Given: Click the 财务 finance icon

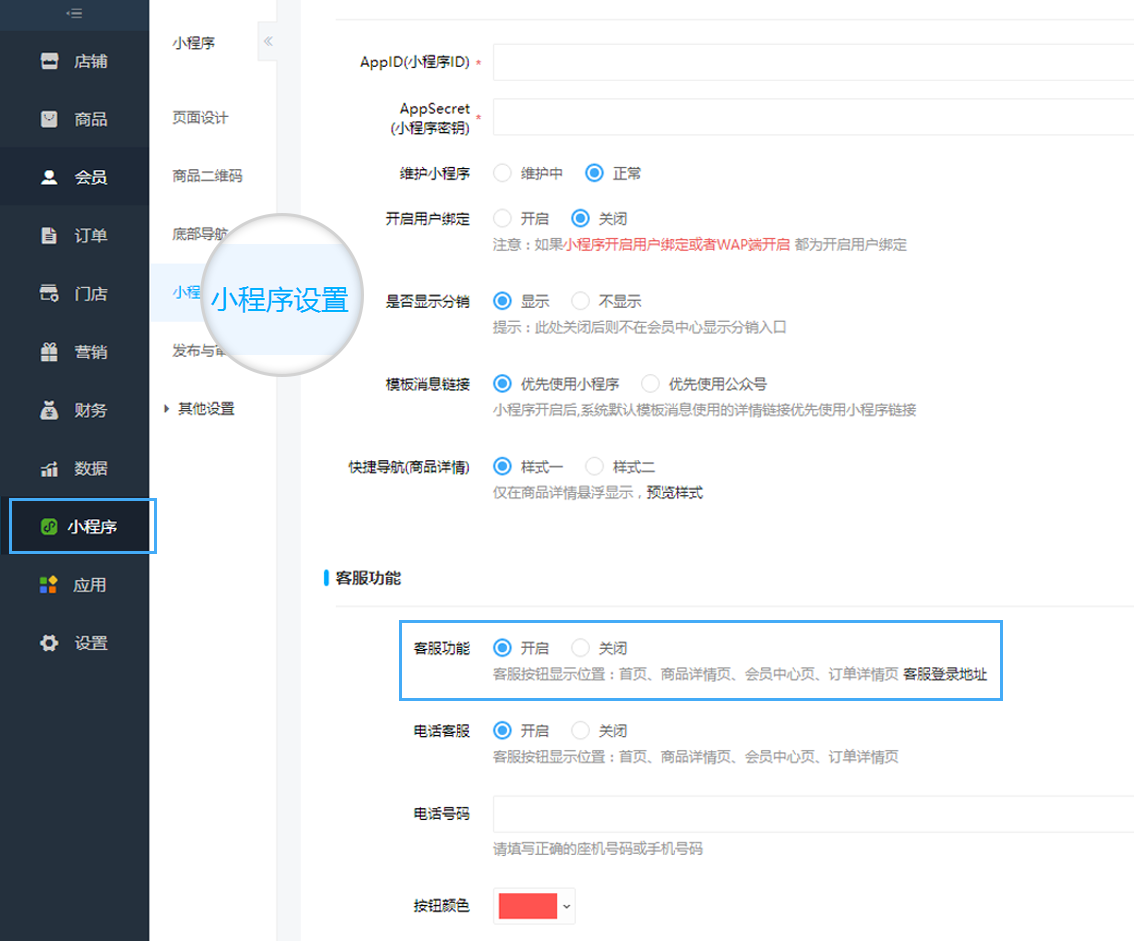Looking at the screenshot, I should coord(47,410).
